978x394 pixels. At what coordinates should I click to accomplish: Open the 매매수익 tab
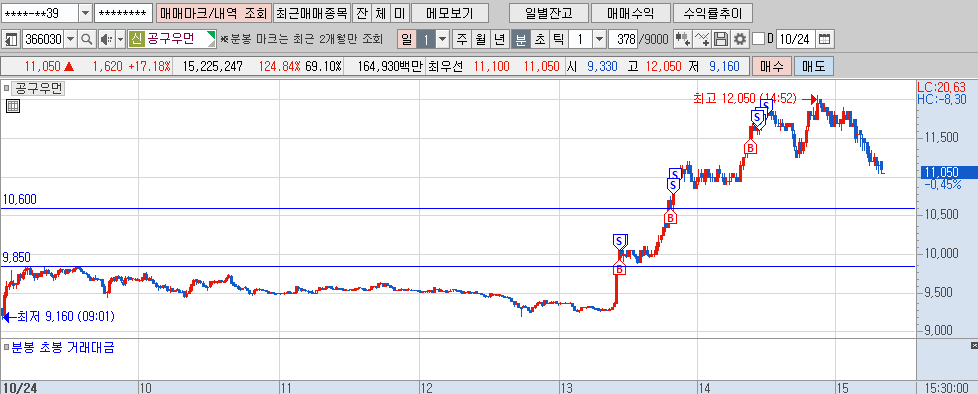(631, 12)
